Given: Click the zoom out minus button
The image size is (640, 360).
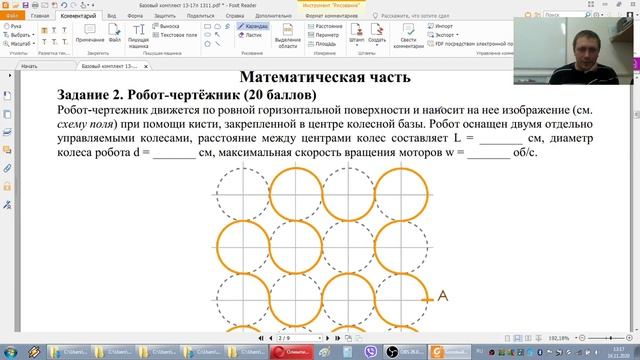Looking at the screenshot, I should pyautogui.click(x=582, y=338).
